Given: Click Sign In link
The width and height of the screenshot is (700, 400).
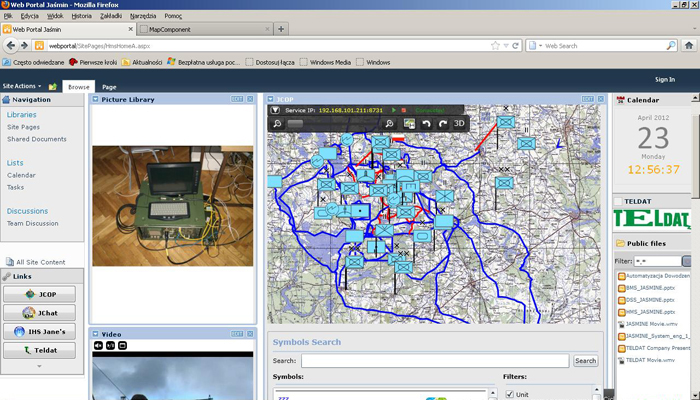Looking at the screenshot, I should 665,79.
